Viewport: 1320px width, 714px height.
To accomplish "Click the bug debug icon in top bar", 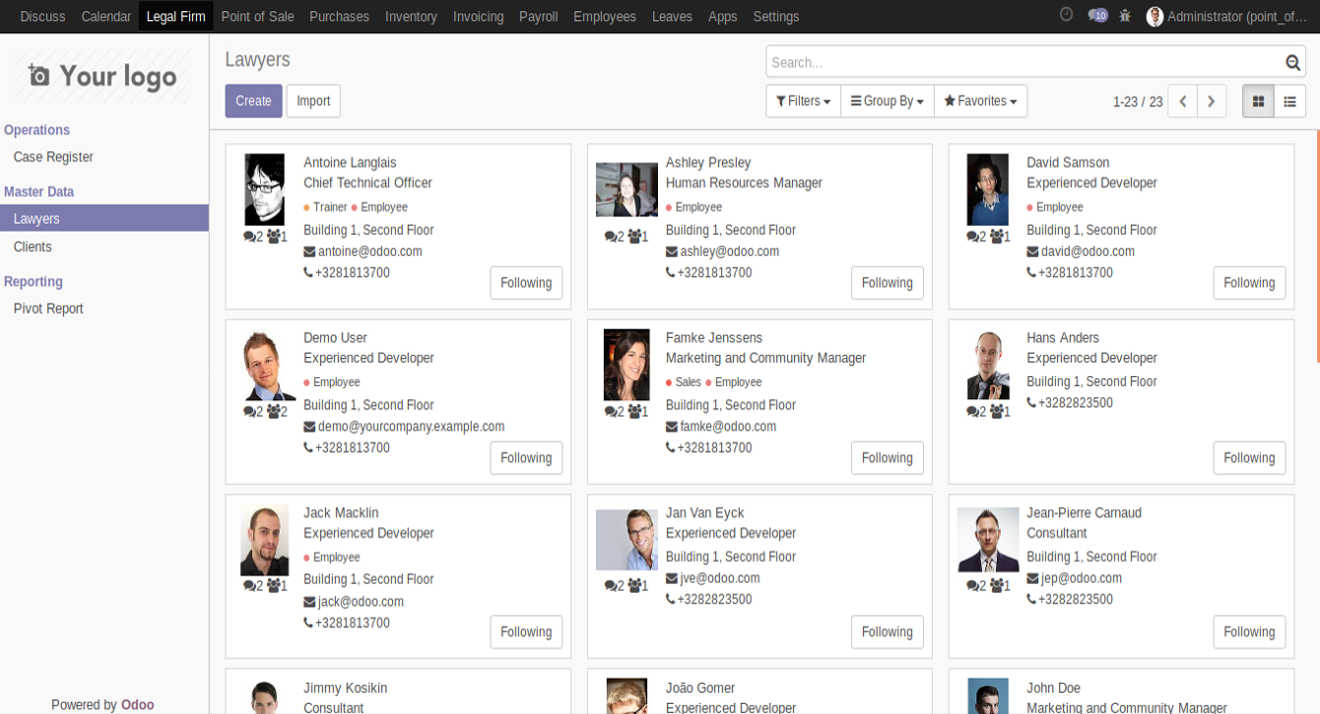I will pyautogui.click(x=1125, y=16).
